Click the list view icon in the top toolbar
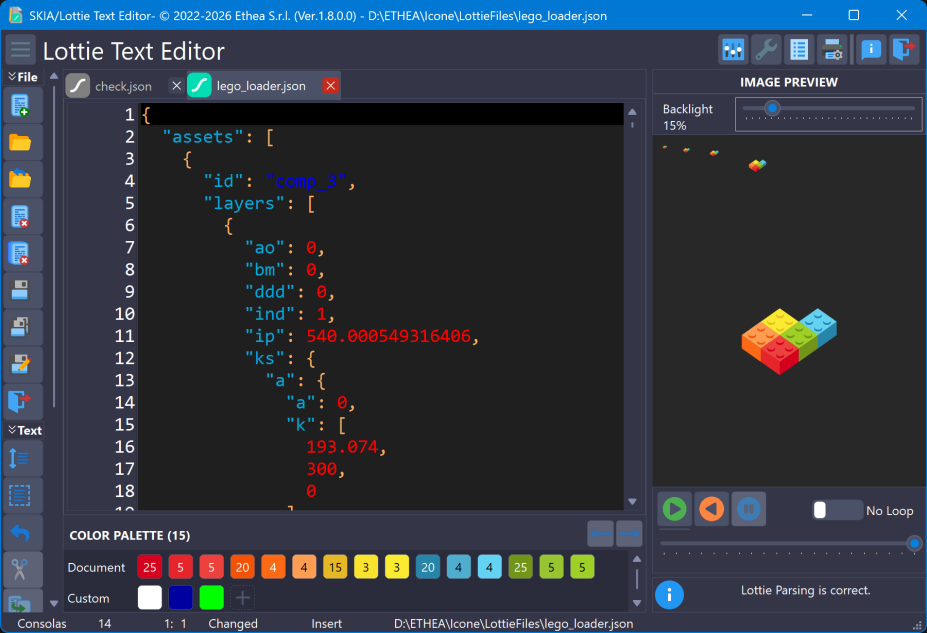Screen dimensions: 927x633 tap(799, 50)
